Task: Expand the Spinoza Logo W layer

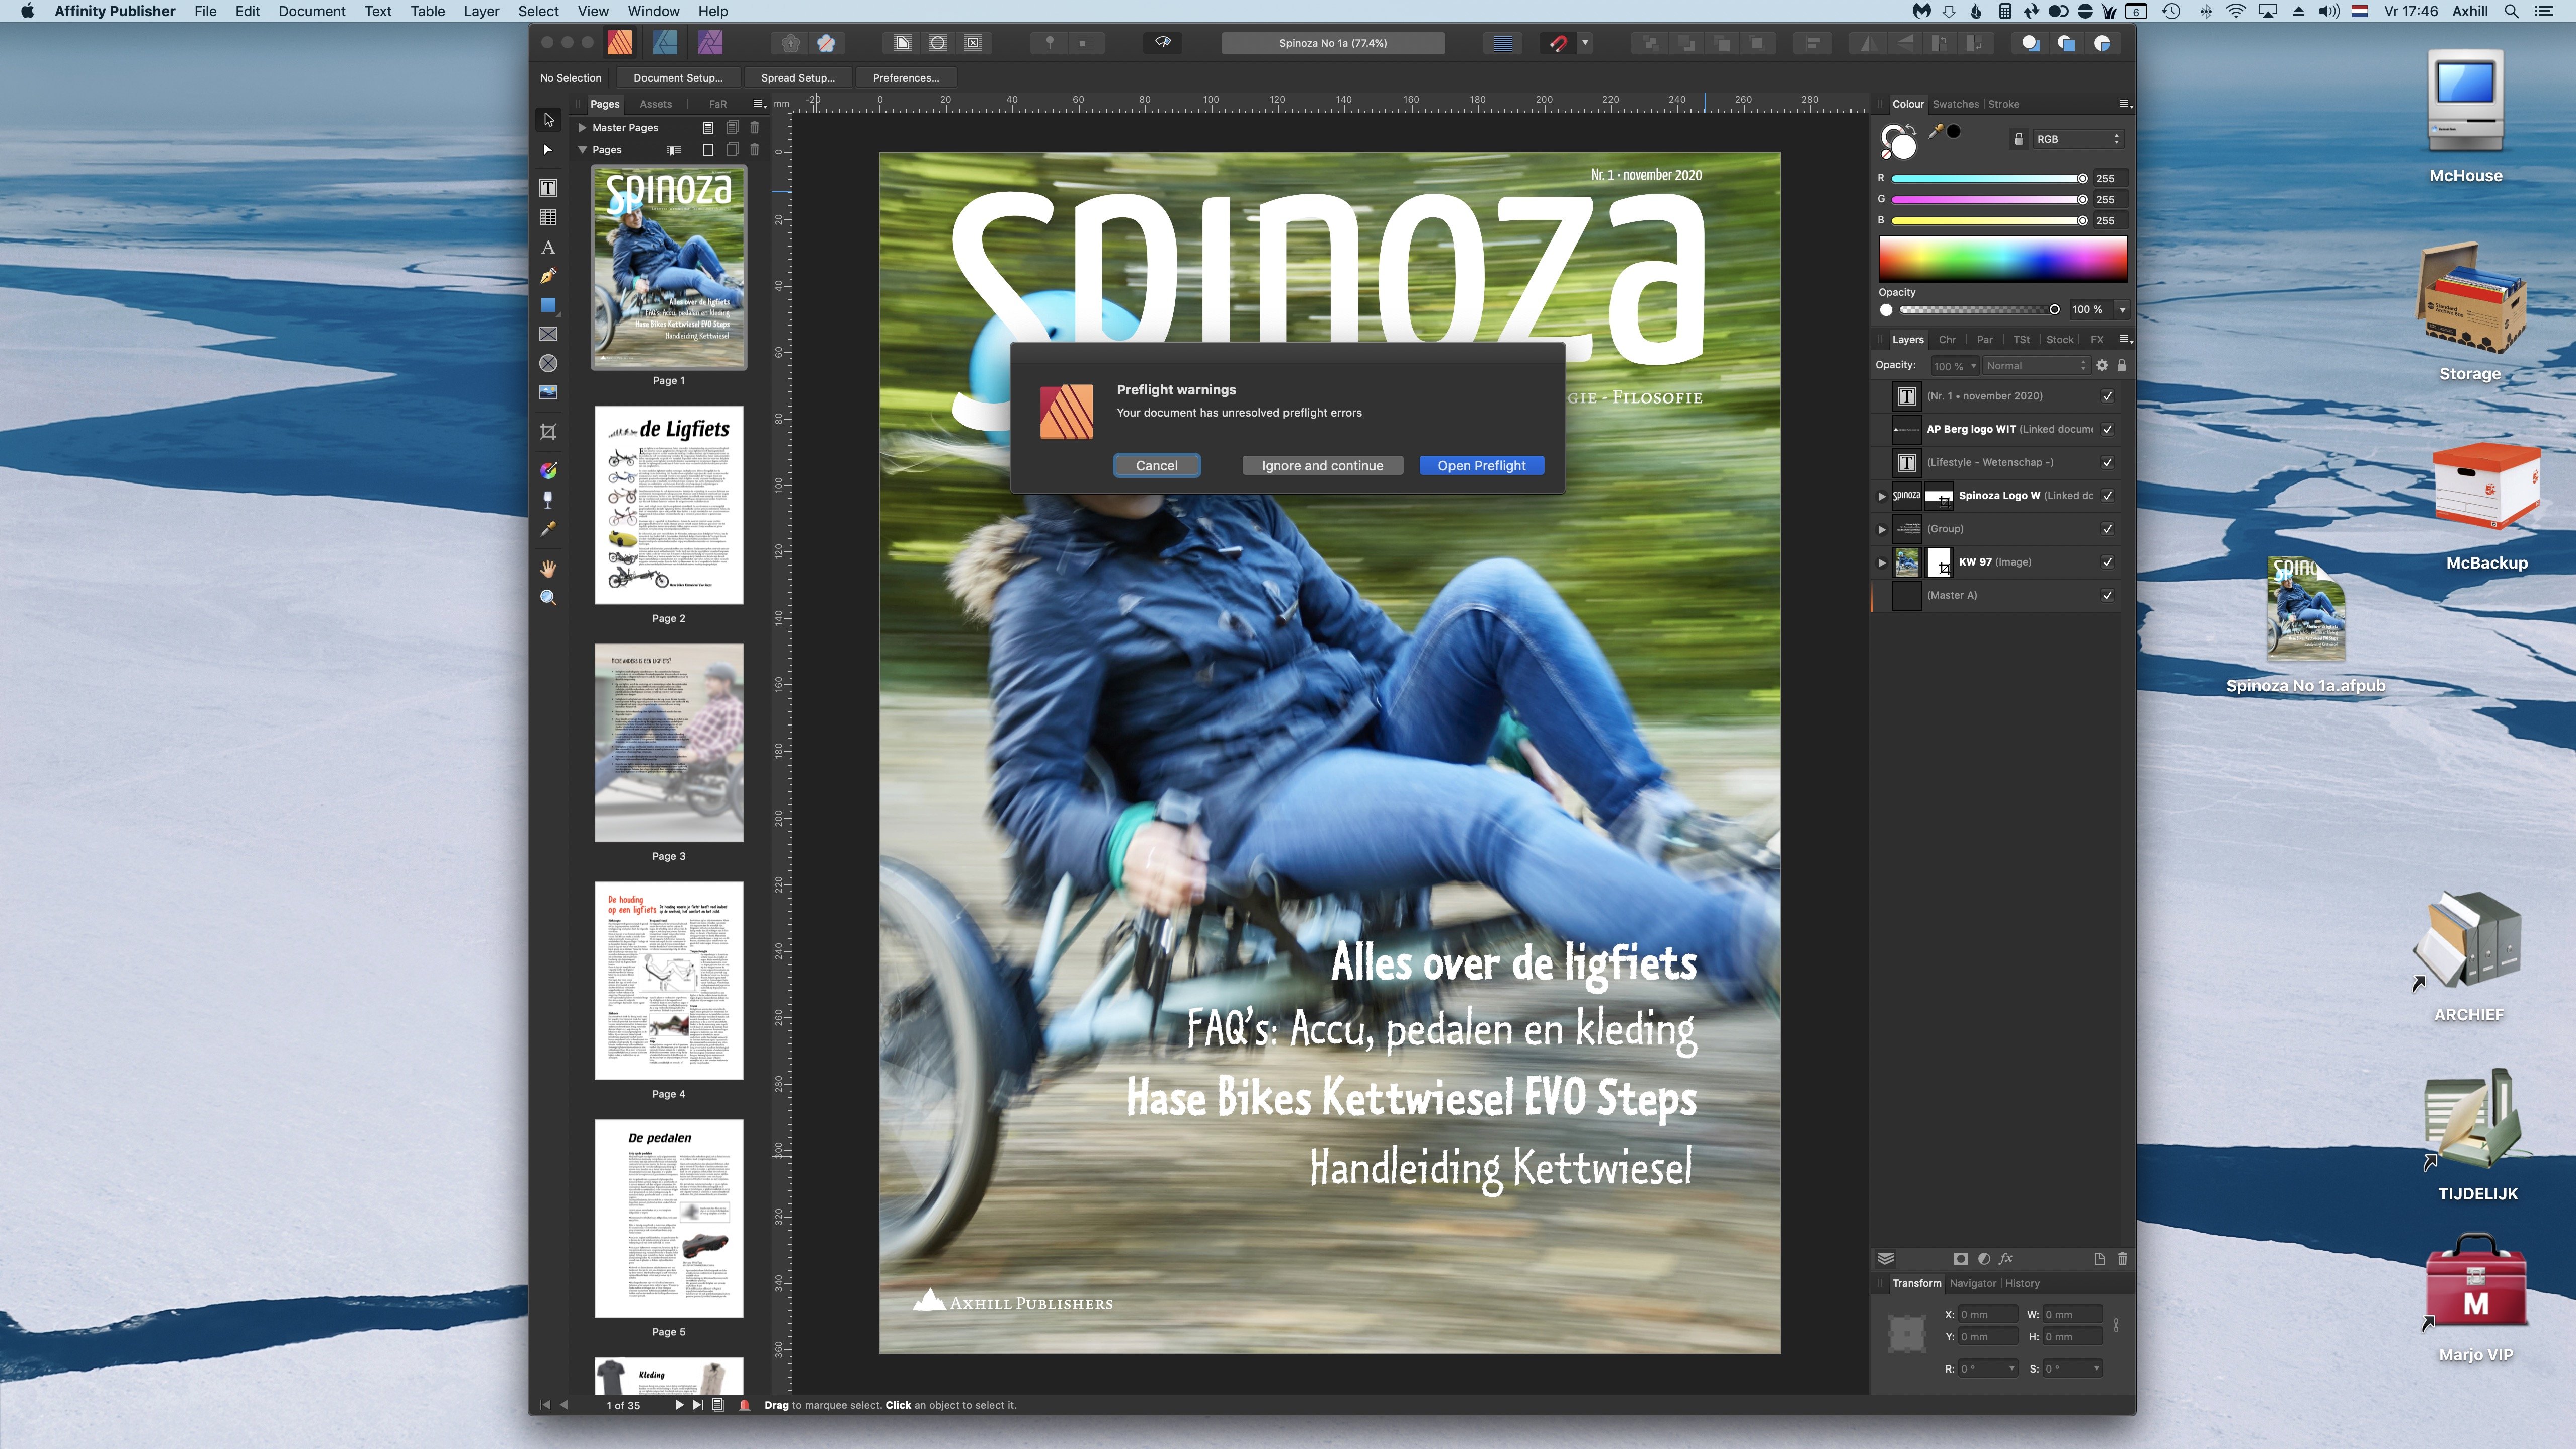Action: [x=1882, y=496]
